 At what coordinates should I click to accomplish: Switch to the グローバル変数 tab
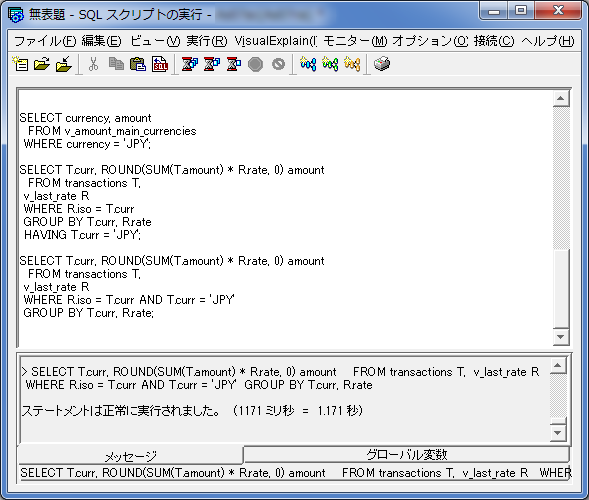(407, 455)
